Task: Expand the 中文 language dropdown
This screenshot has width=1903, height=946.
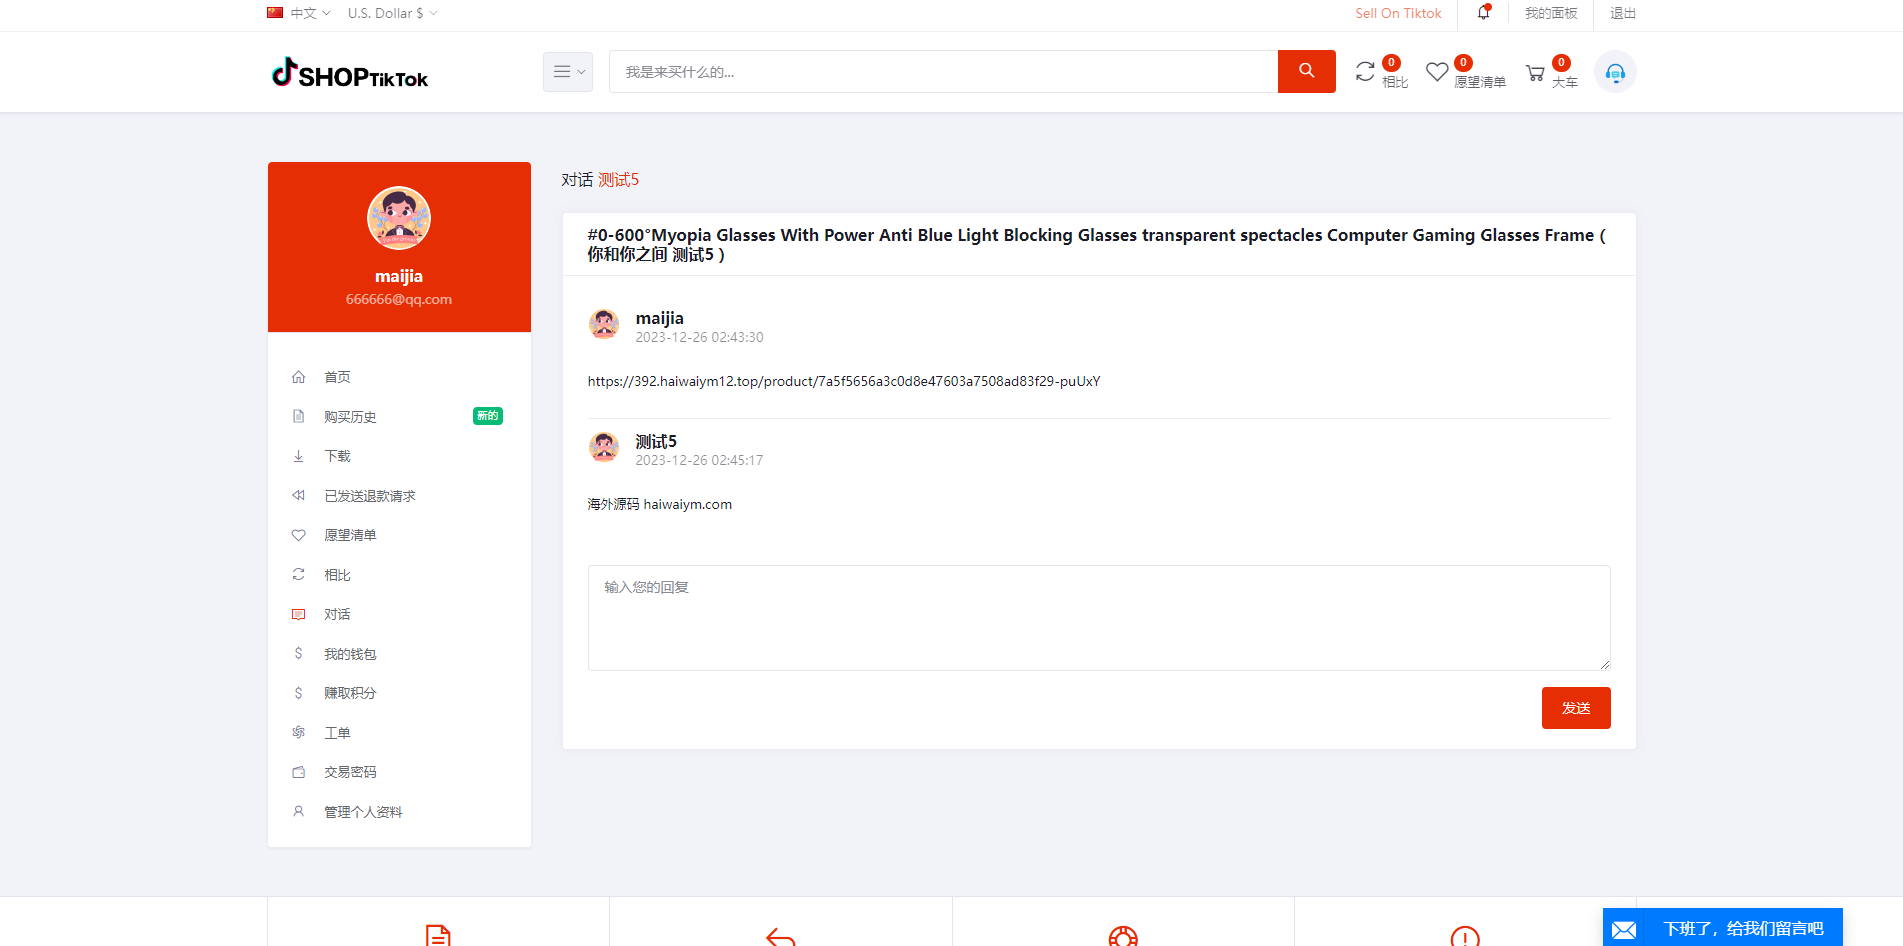Action: pyautogui.click(x=299, y=13)
